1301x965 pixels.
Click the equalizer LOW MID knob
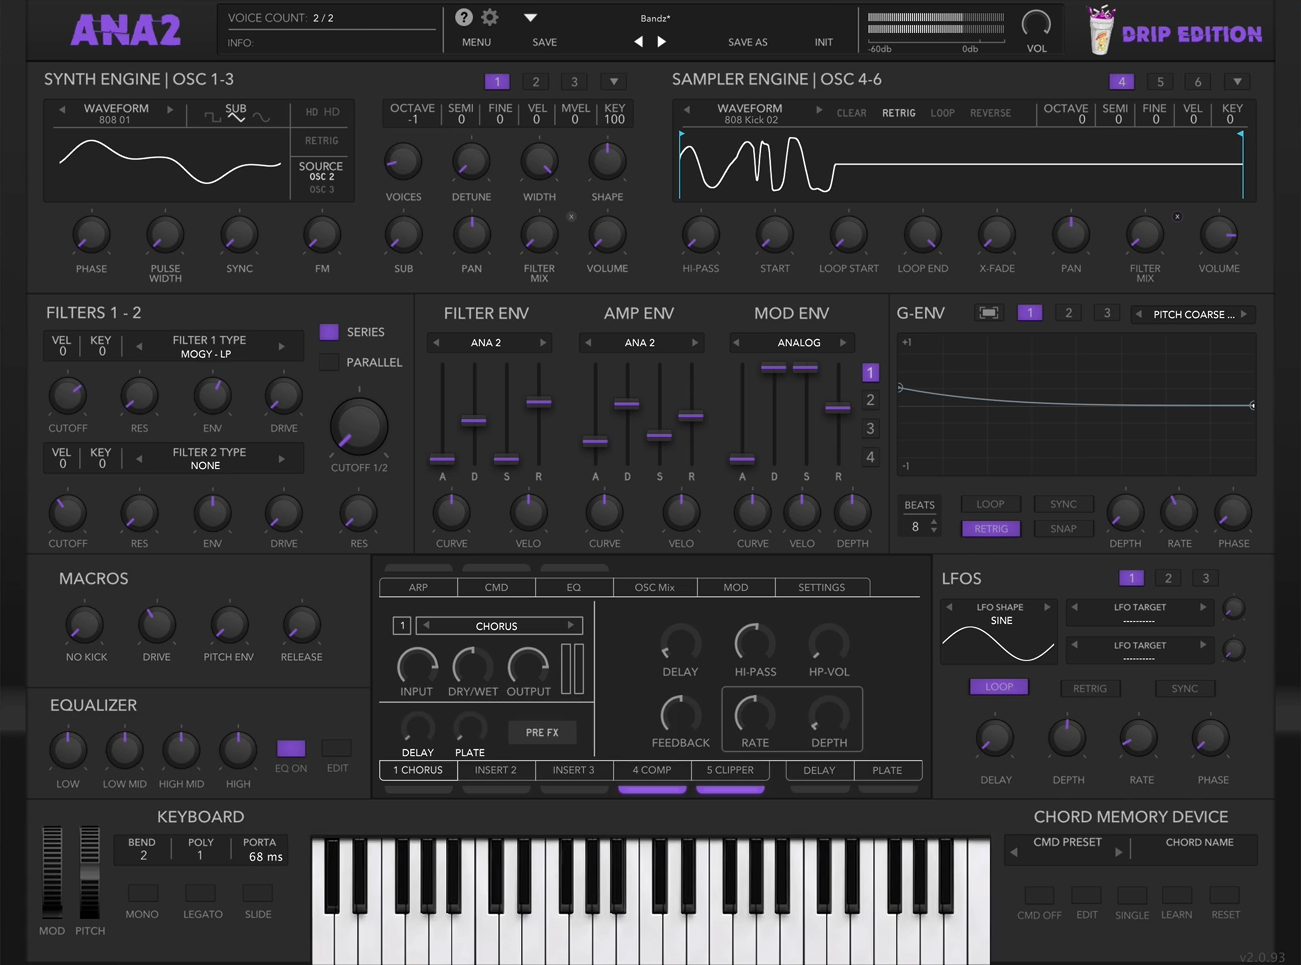(124, 749)
